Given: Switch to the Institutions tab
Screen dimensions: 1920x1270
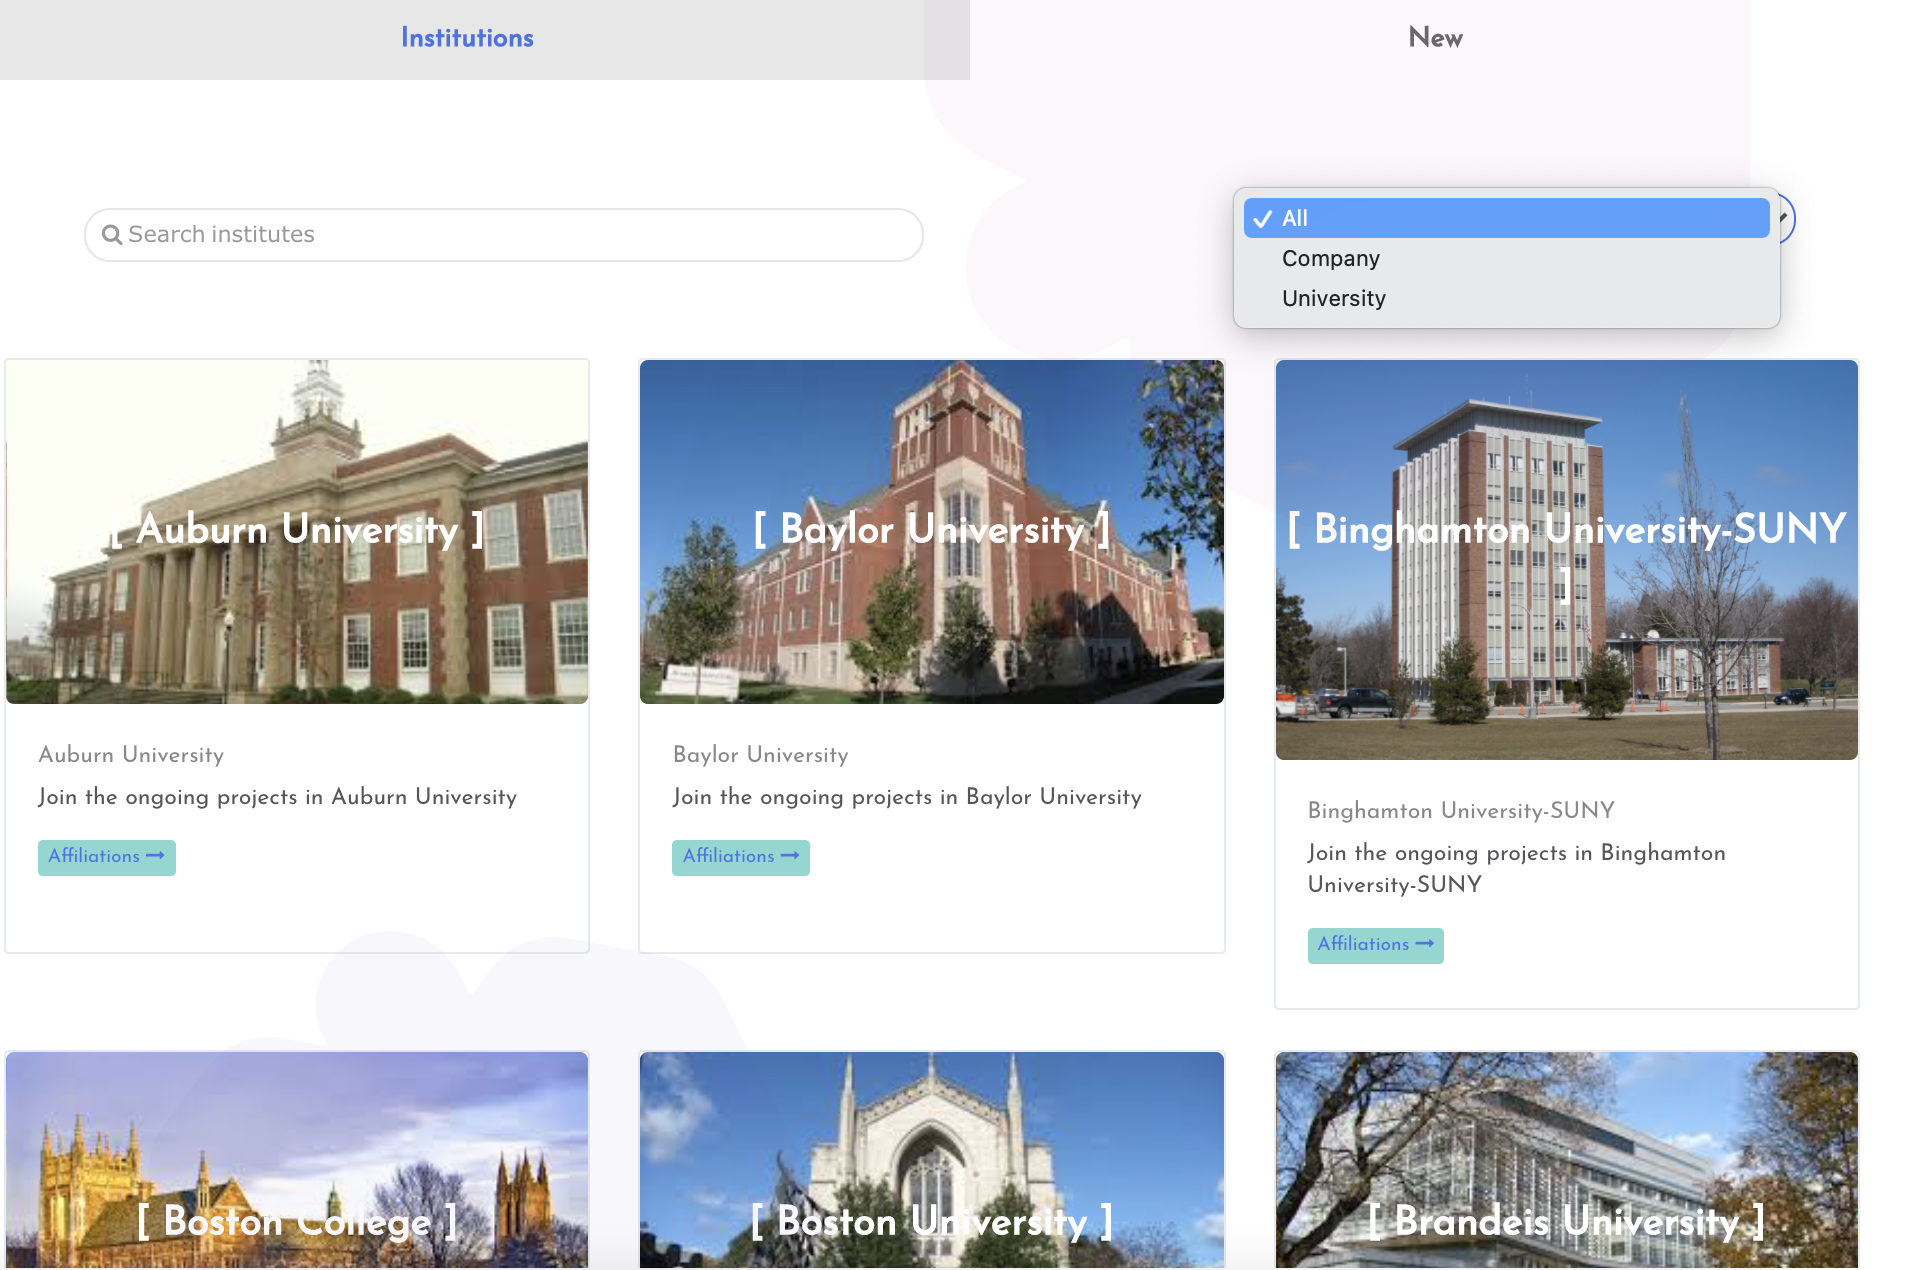Looking at the screenshot, I should pos(467,38).
